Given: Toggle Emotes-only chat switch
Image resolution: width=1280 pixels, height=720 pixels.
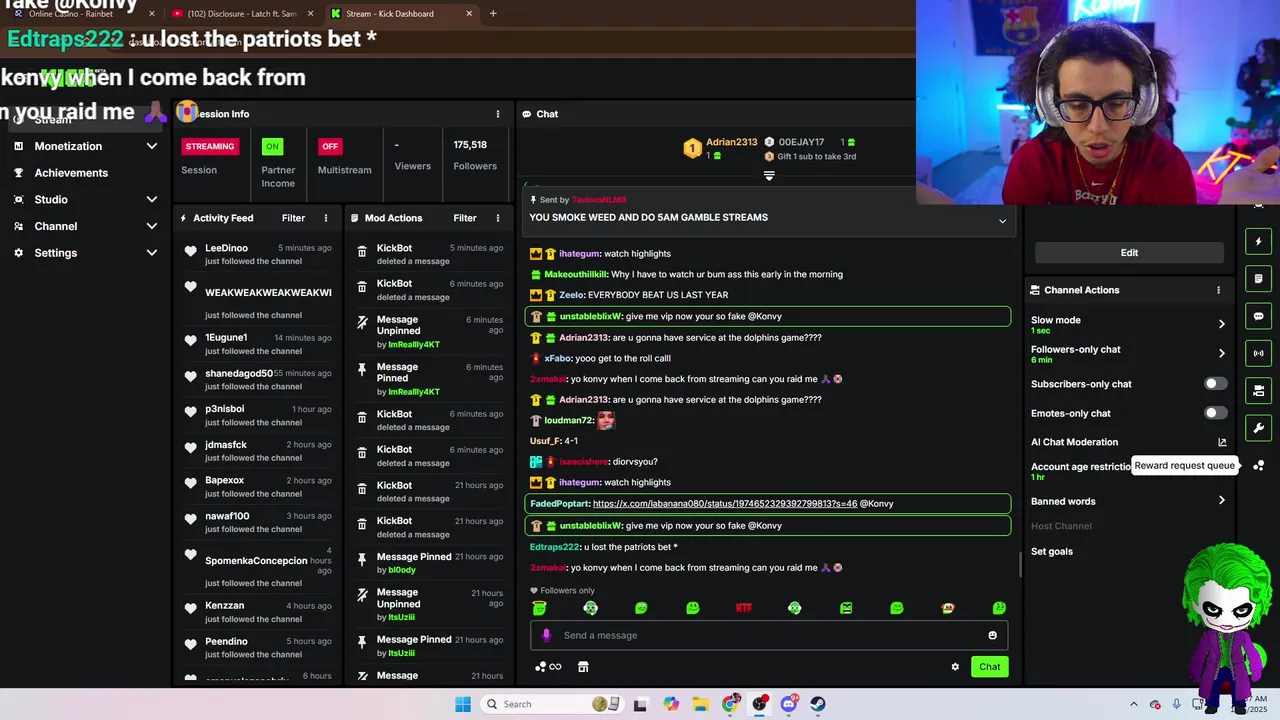Looking at the screenshot, I should tap(1215, 413).
